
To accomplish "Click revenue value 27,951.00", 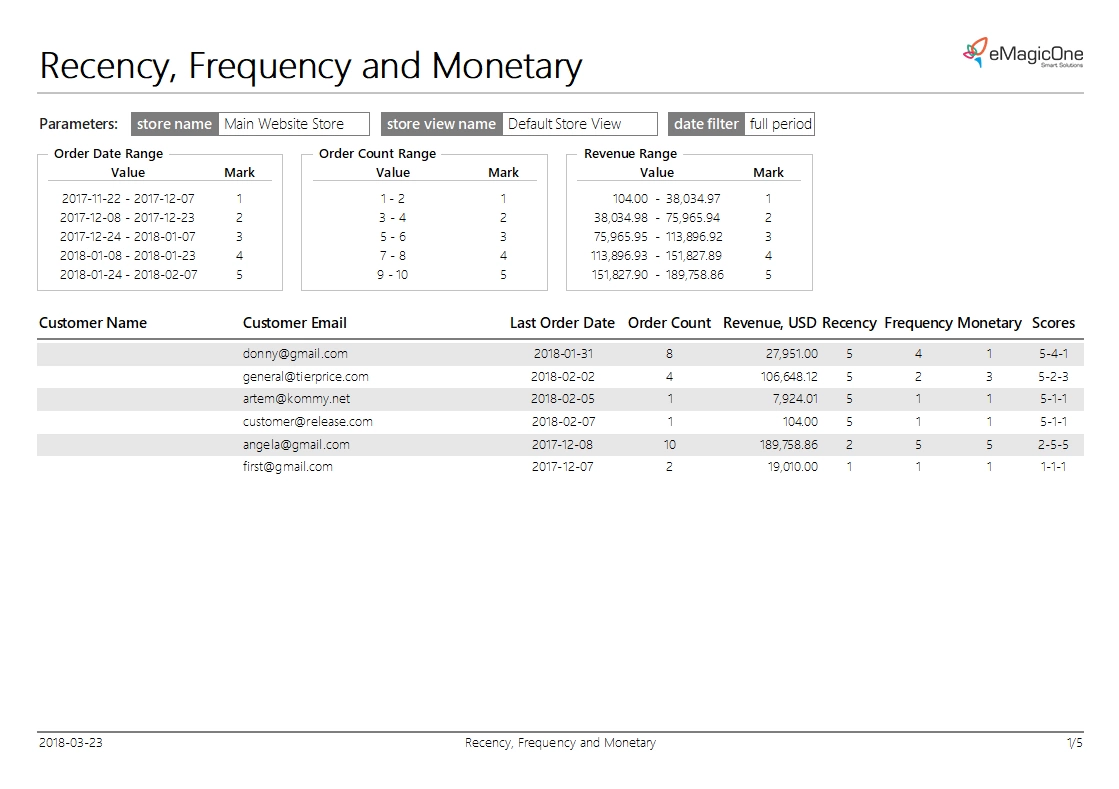I will coord(791,354).
